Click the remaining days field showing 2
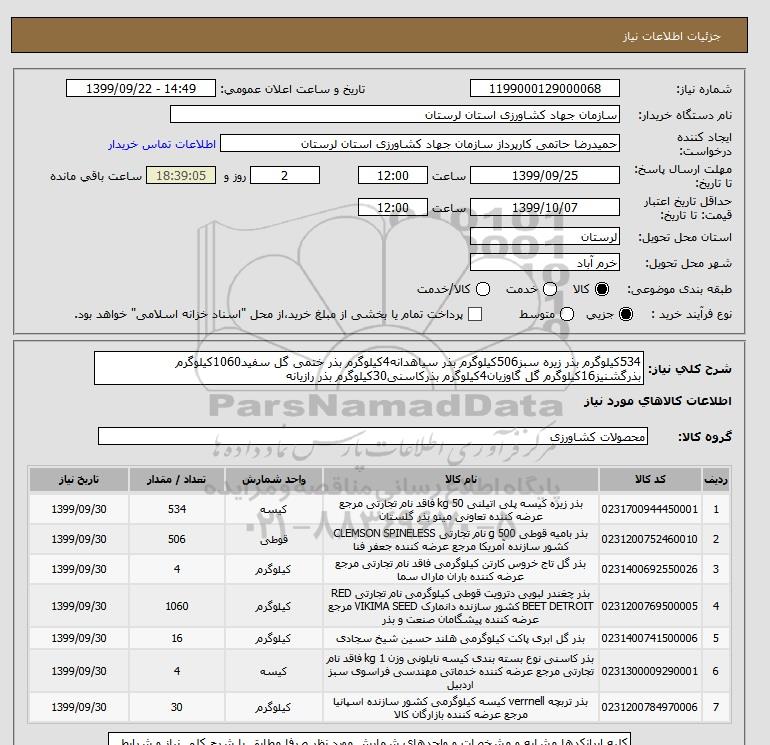The height and width of the screenshot is (745, 770). pyautogui.click(x=285, y=175)
